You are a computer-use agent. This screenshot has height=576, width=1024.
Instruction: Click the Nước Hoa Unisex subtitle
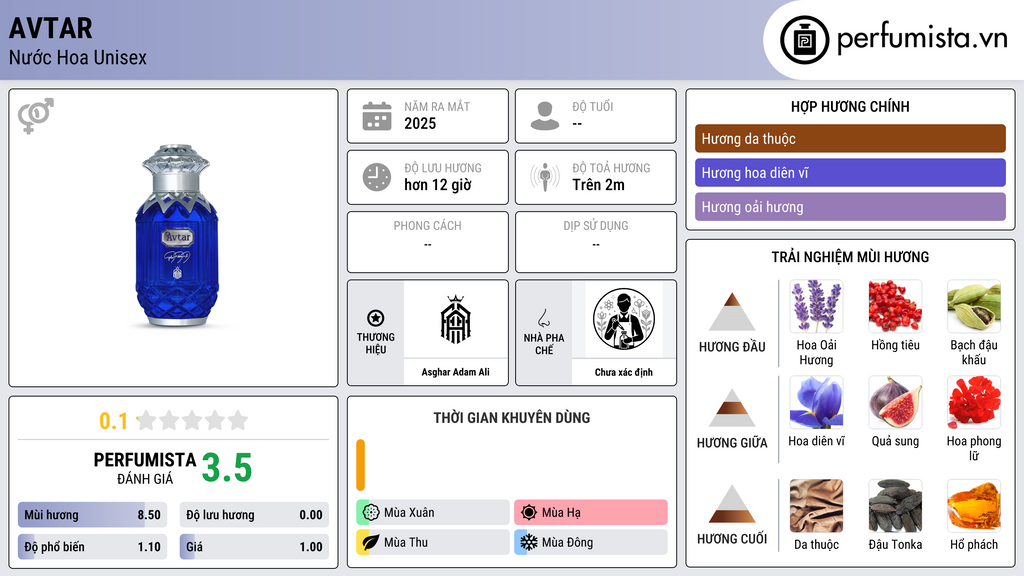(x=78, y=57)
